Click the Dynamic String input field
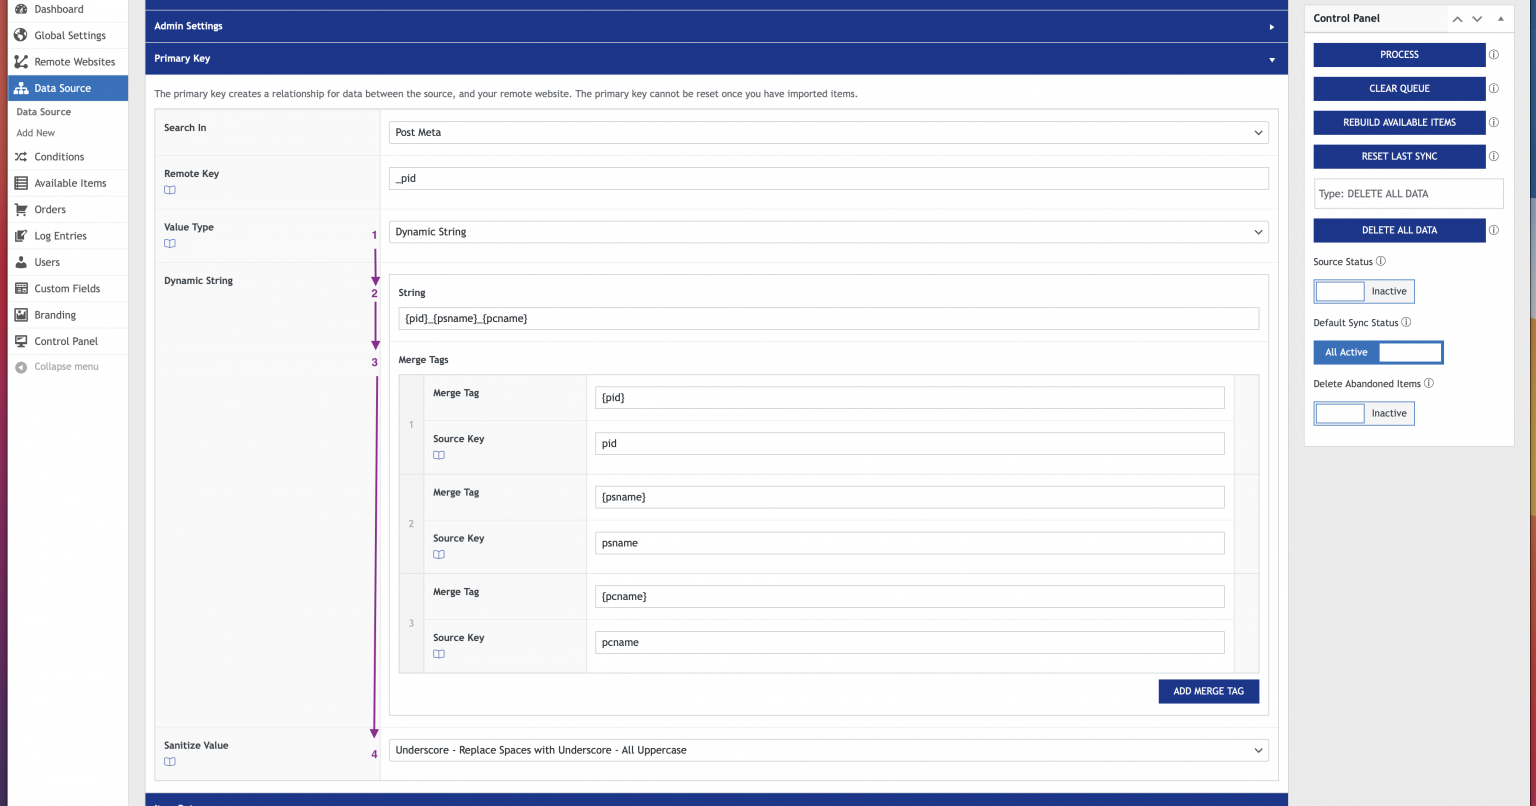The image size is (1536, 806). (x=829, y=318)
